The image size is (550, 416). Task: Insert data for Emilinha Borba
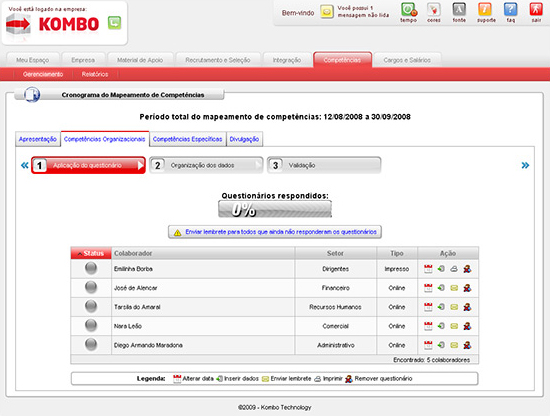441,269
